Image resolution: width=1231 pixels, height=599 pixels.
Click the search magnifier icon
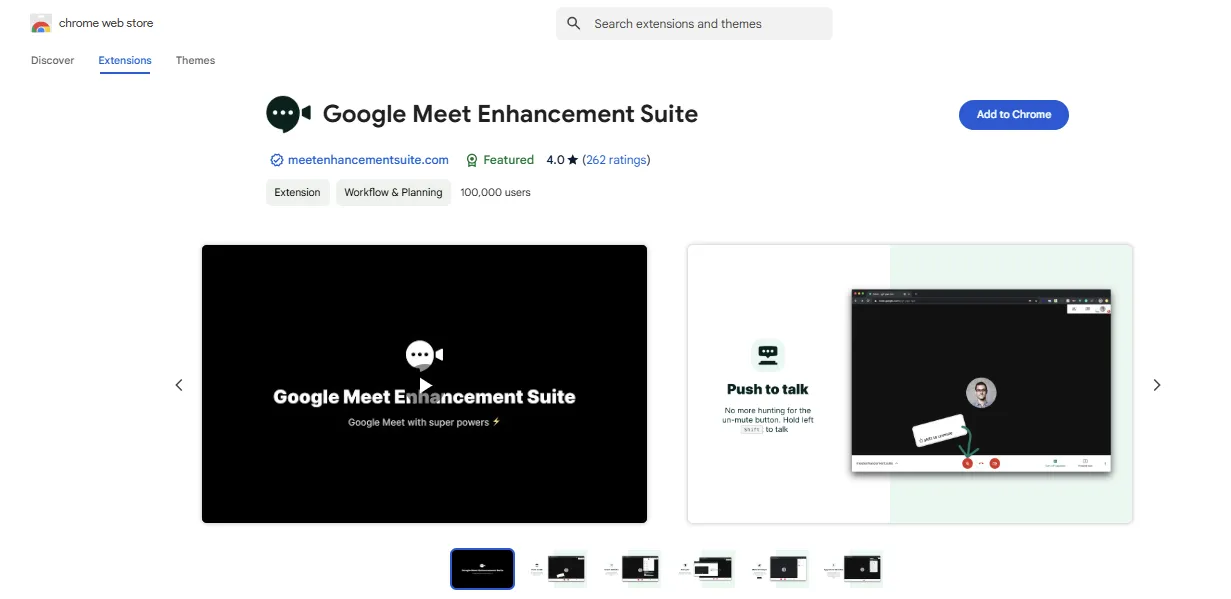click(574, 23)
